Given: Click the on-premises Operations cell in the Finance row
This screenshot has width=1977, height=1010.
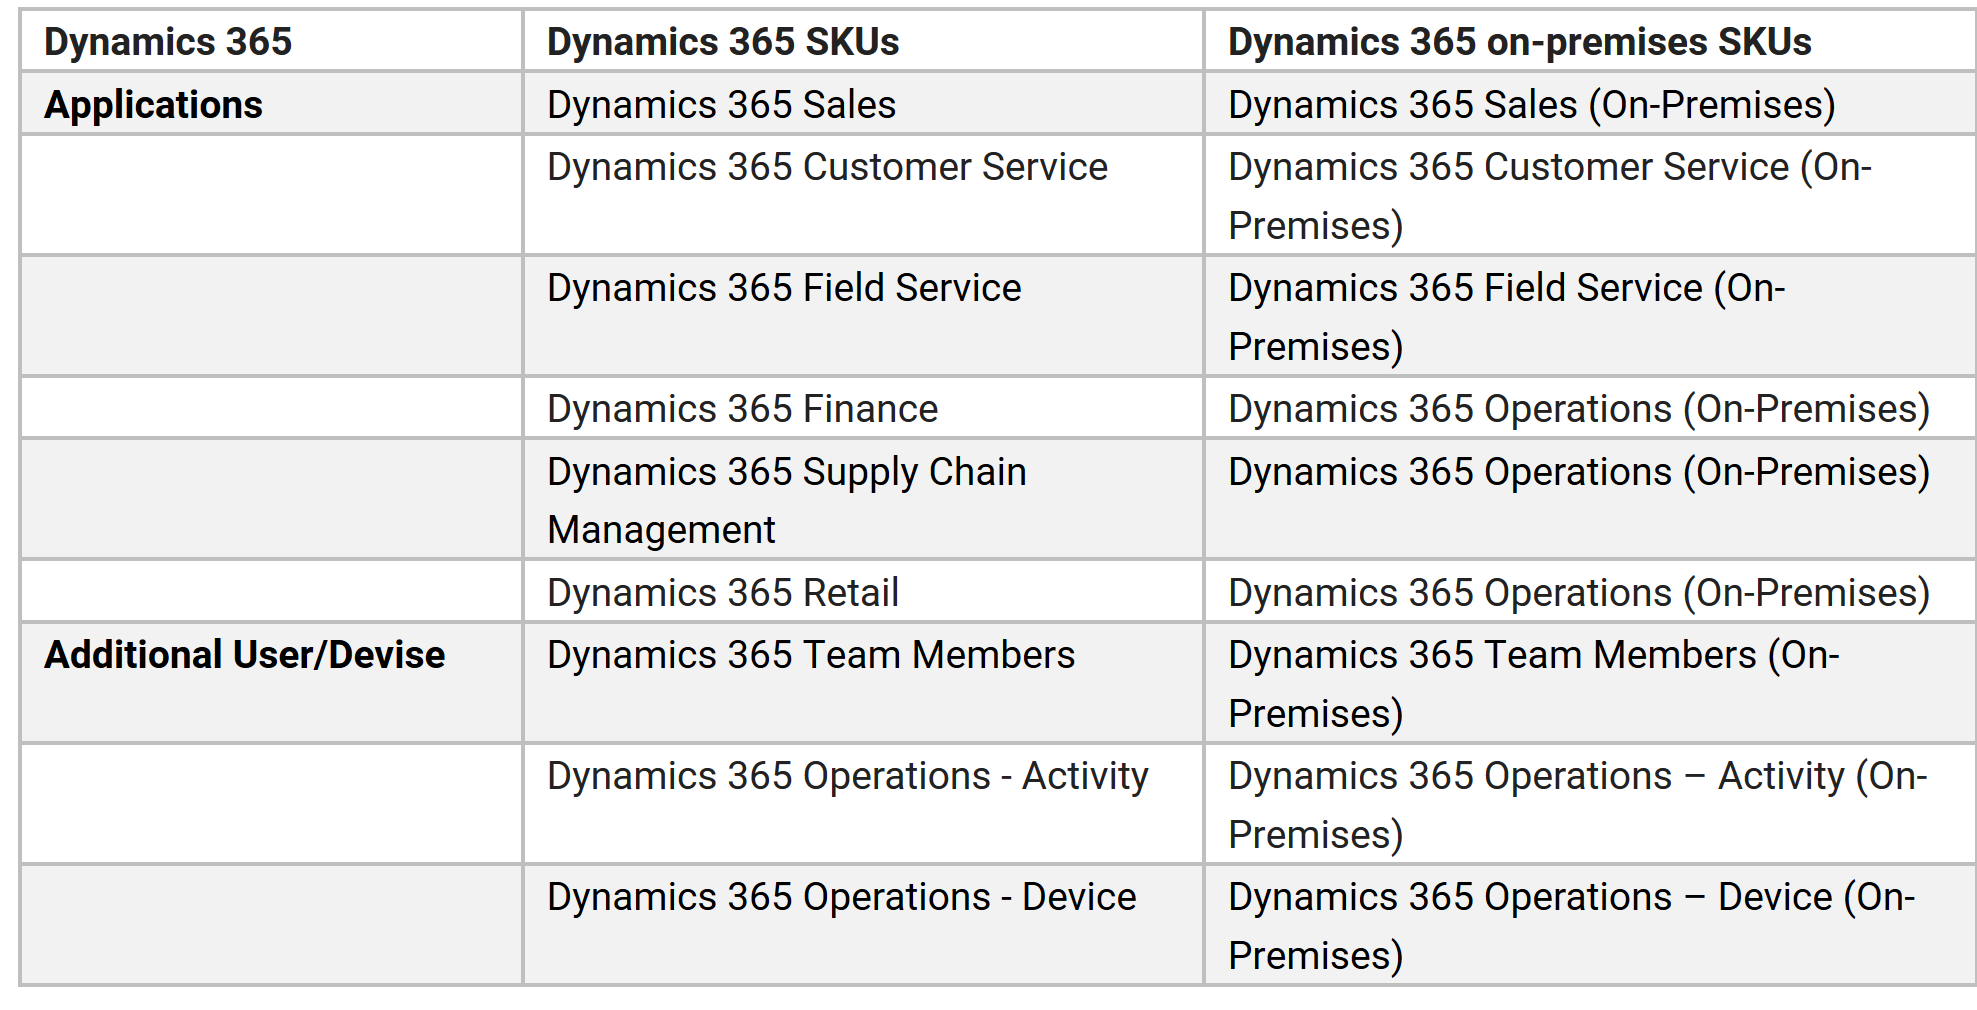Looking at the screenshot, I should (1578, 409).
